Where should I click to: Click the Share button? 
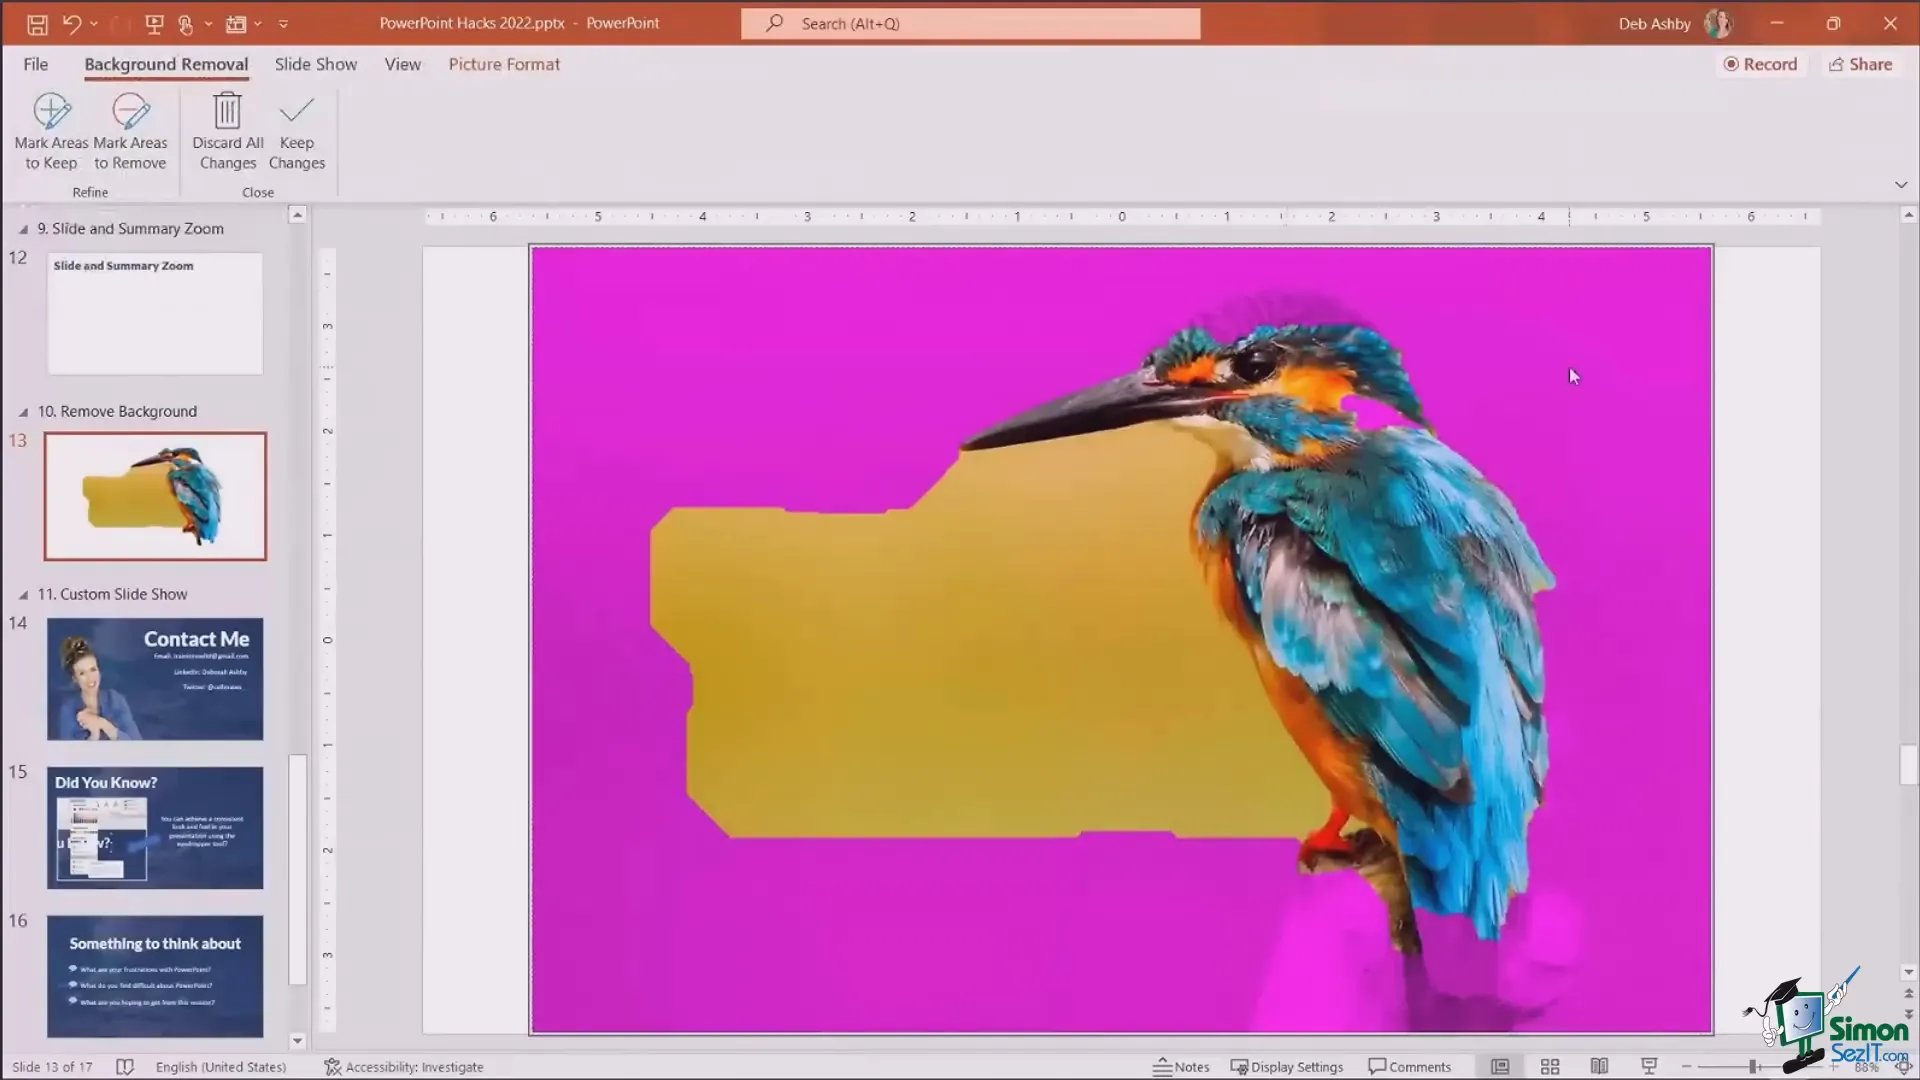1861,64
